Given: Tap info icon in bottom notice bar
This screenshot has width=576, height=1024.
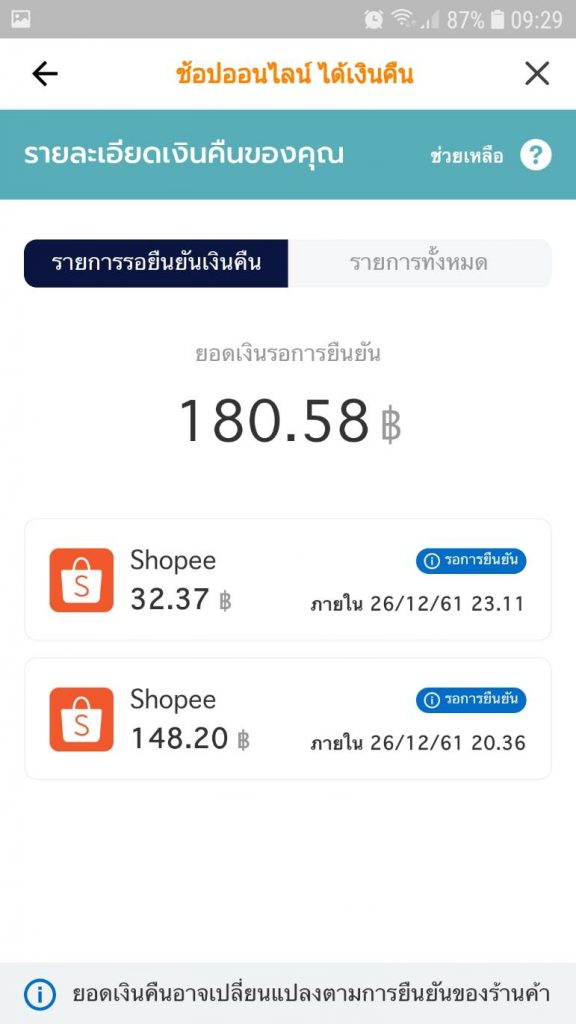Looking at the screenshot, I should (40, 995).
